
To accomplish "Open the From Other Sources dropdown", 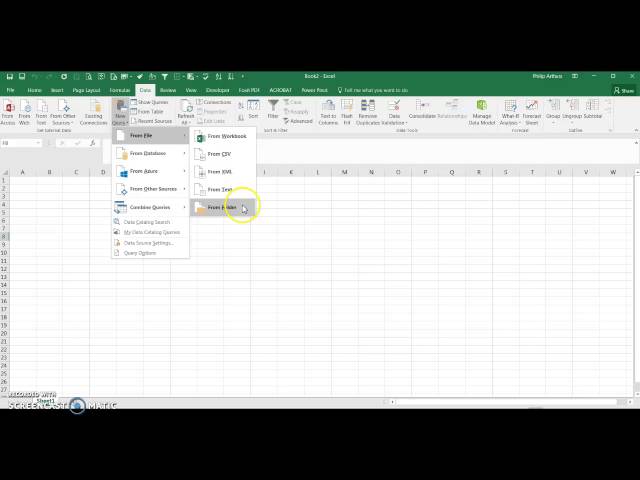I will [63, 111].
